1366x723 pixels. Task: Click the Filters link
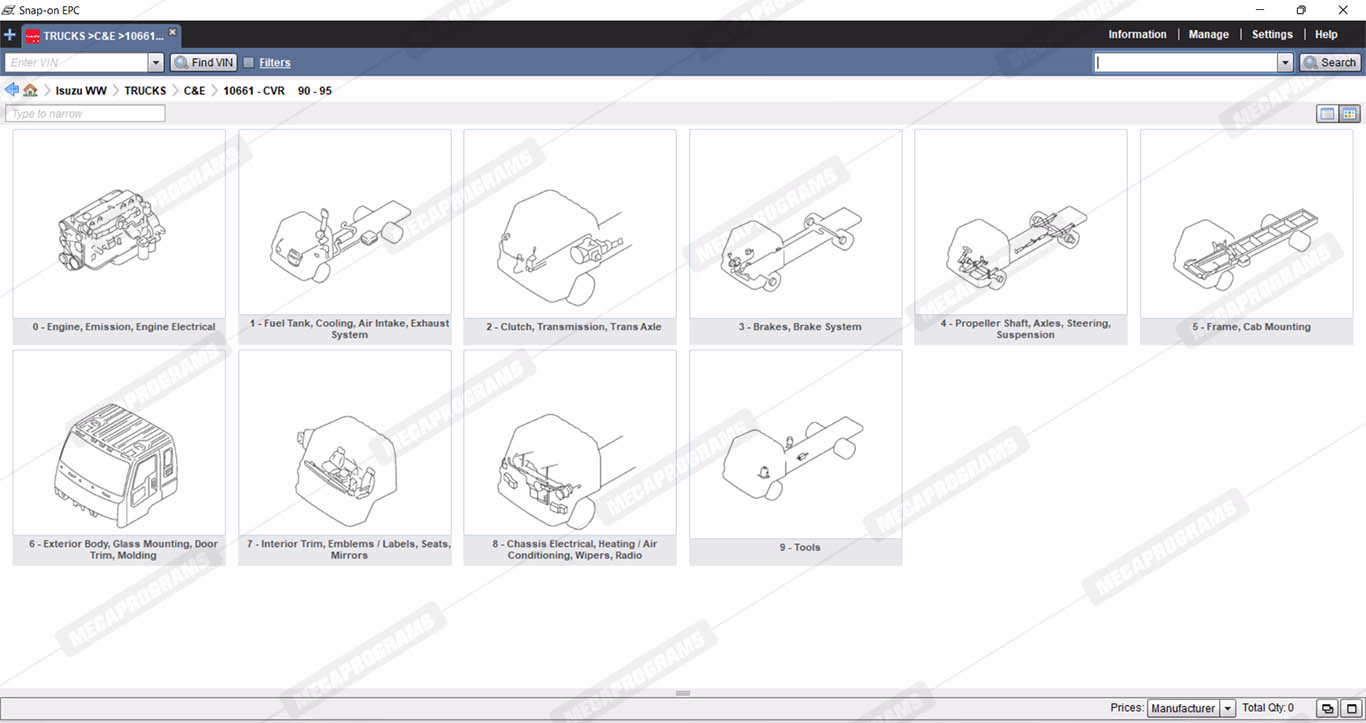pyautogui.click(x=275, y=62)
